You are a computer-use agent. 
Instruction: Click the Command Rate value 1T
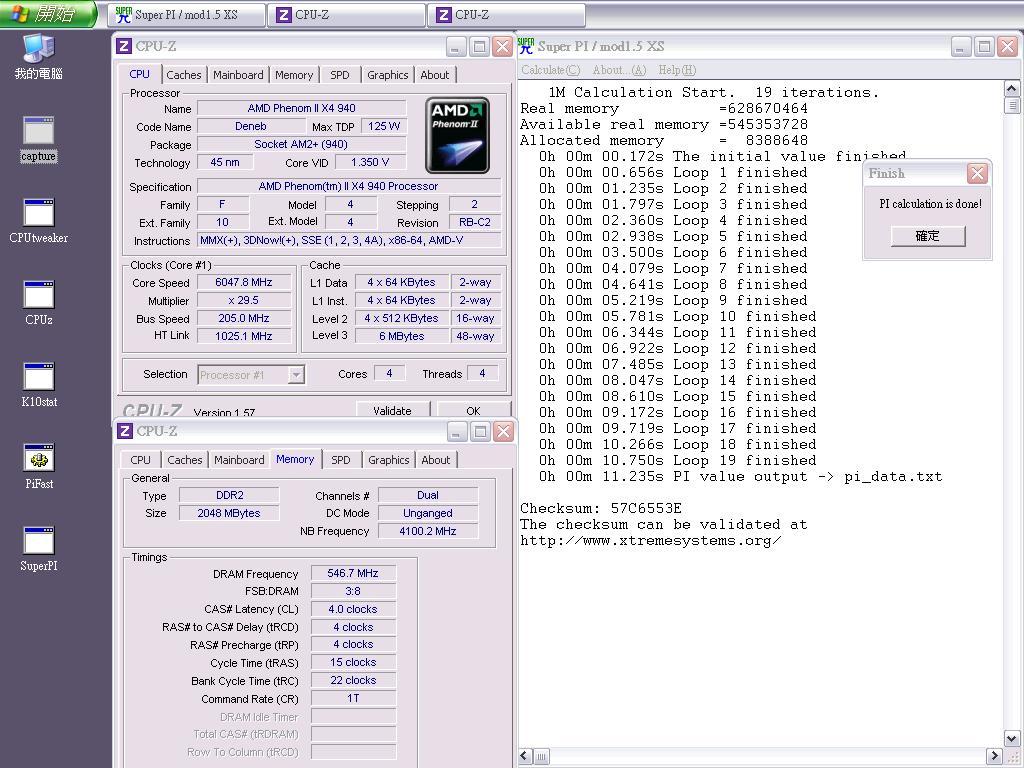click(x=353, y=698)
